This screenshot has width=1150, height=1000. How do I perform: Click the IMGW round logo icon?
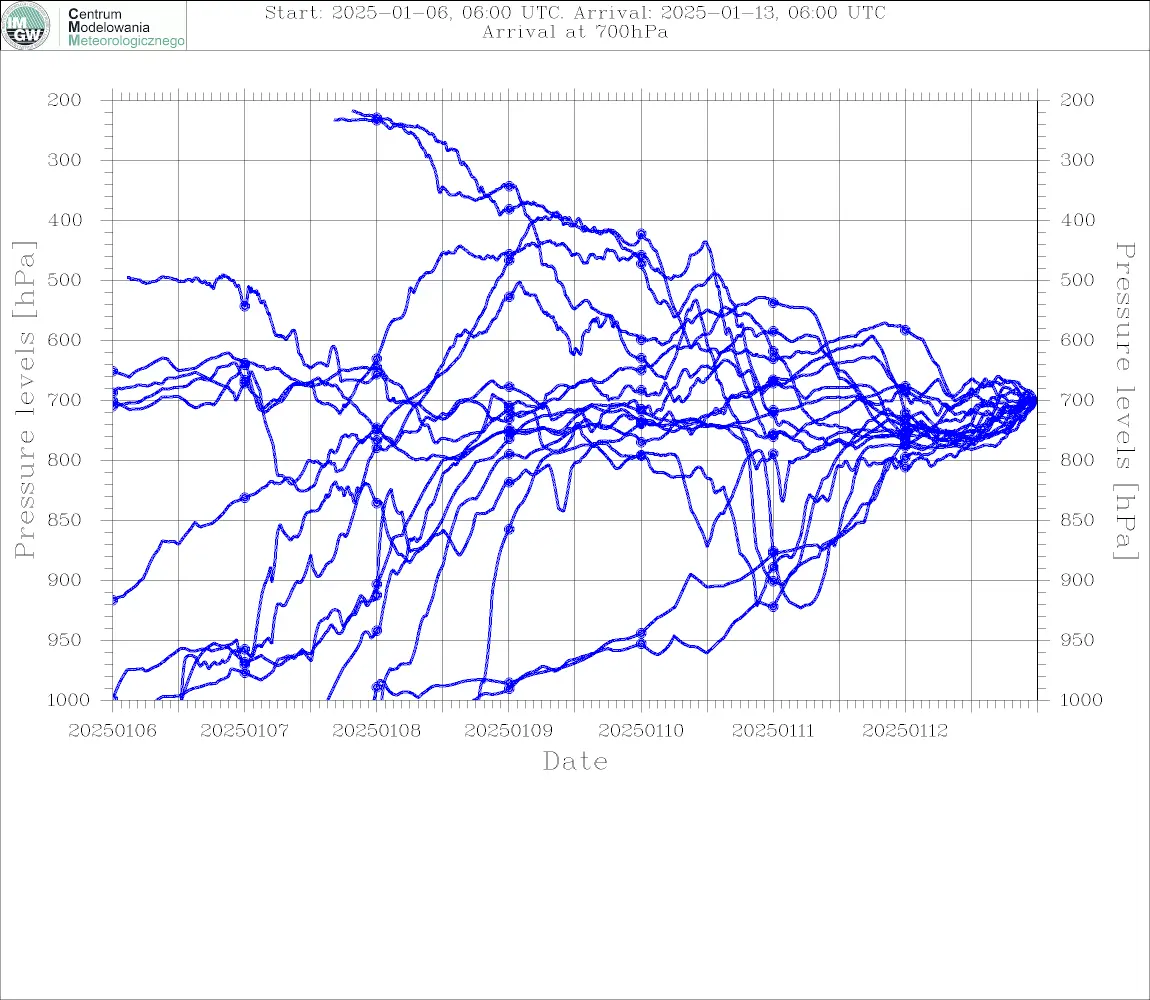pos(26,26)
